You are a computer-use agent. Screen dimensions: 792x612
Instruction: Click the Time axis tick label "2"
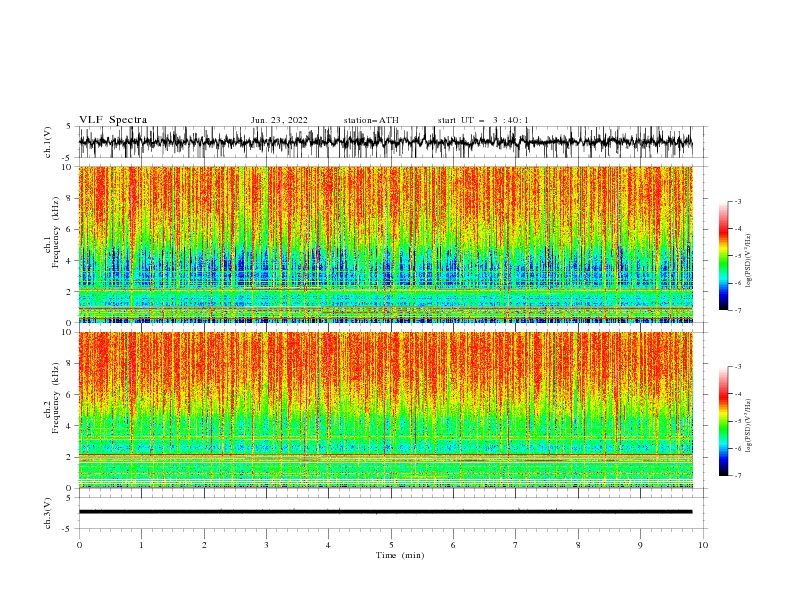(204, 545)
